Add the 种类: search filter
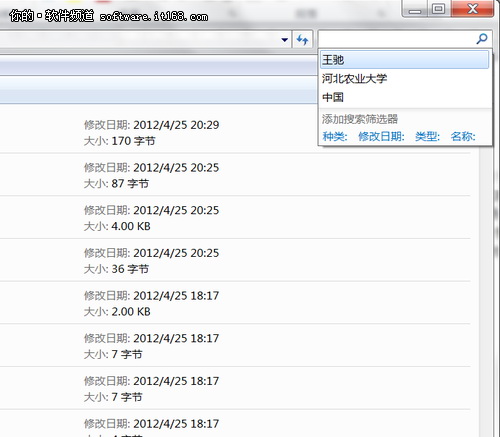The height and width of the screenshot is (437, 500). [x=335, y=136]
